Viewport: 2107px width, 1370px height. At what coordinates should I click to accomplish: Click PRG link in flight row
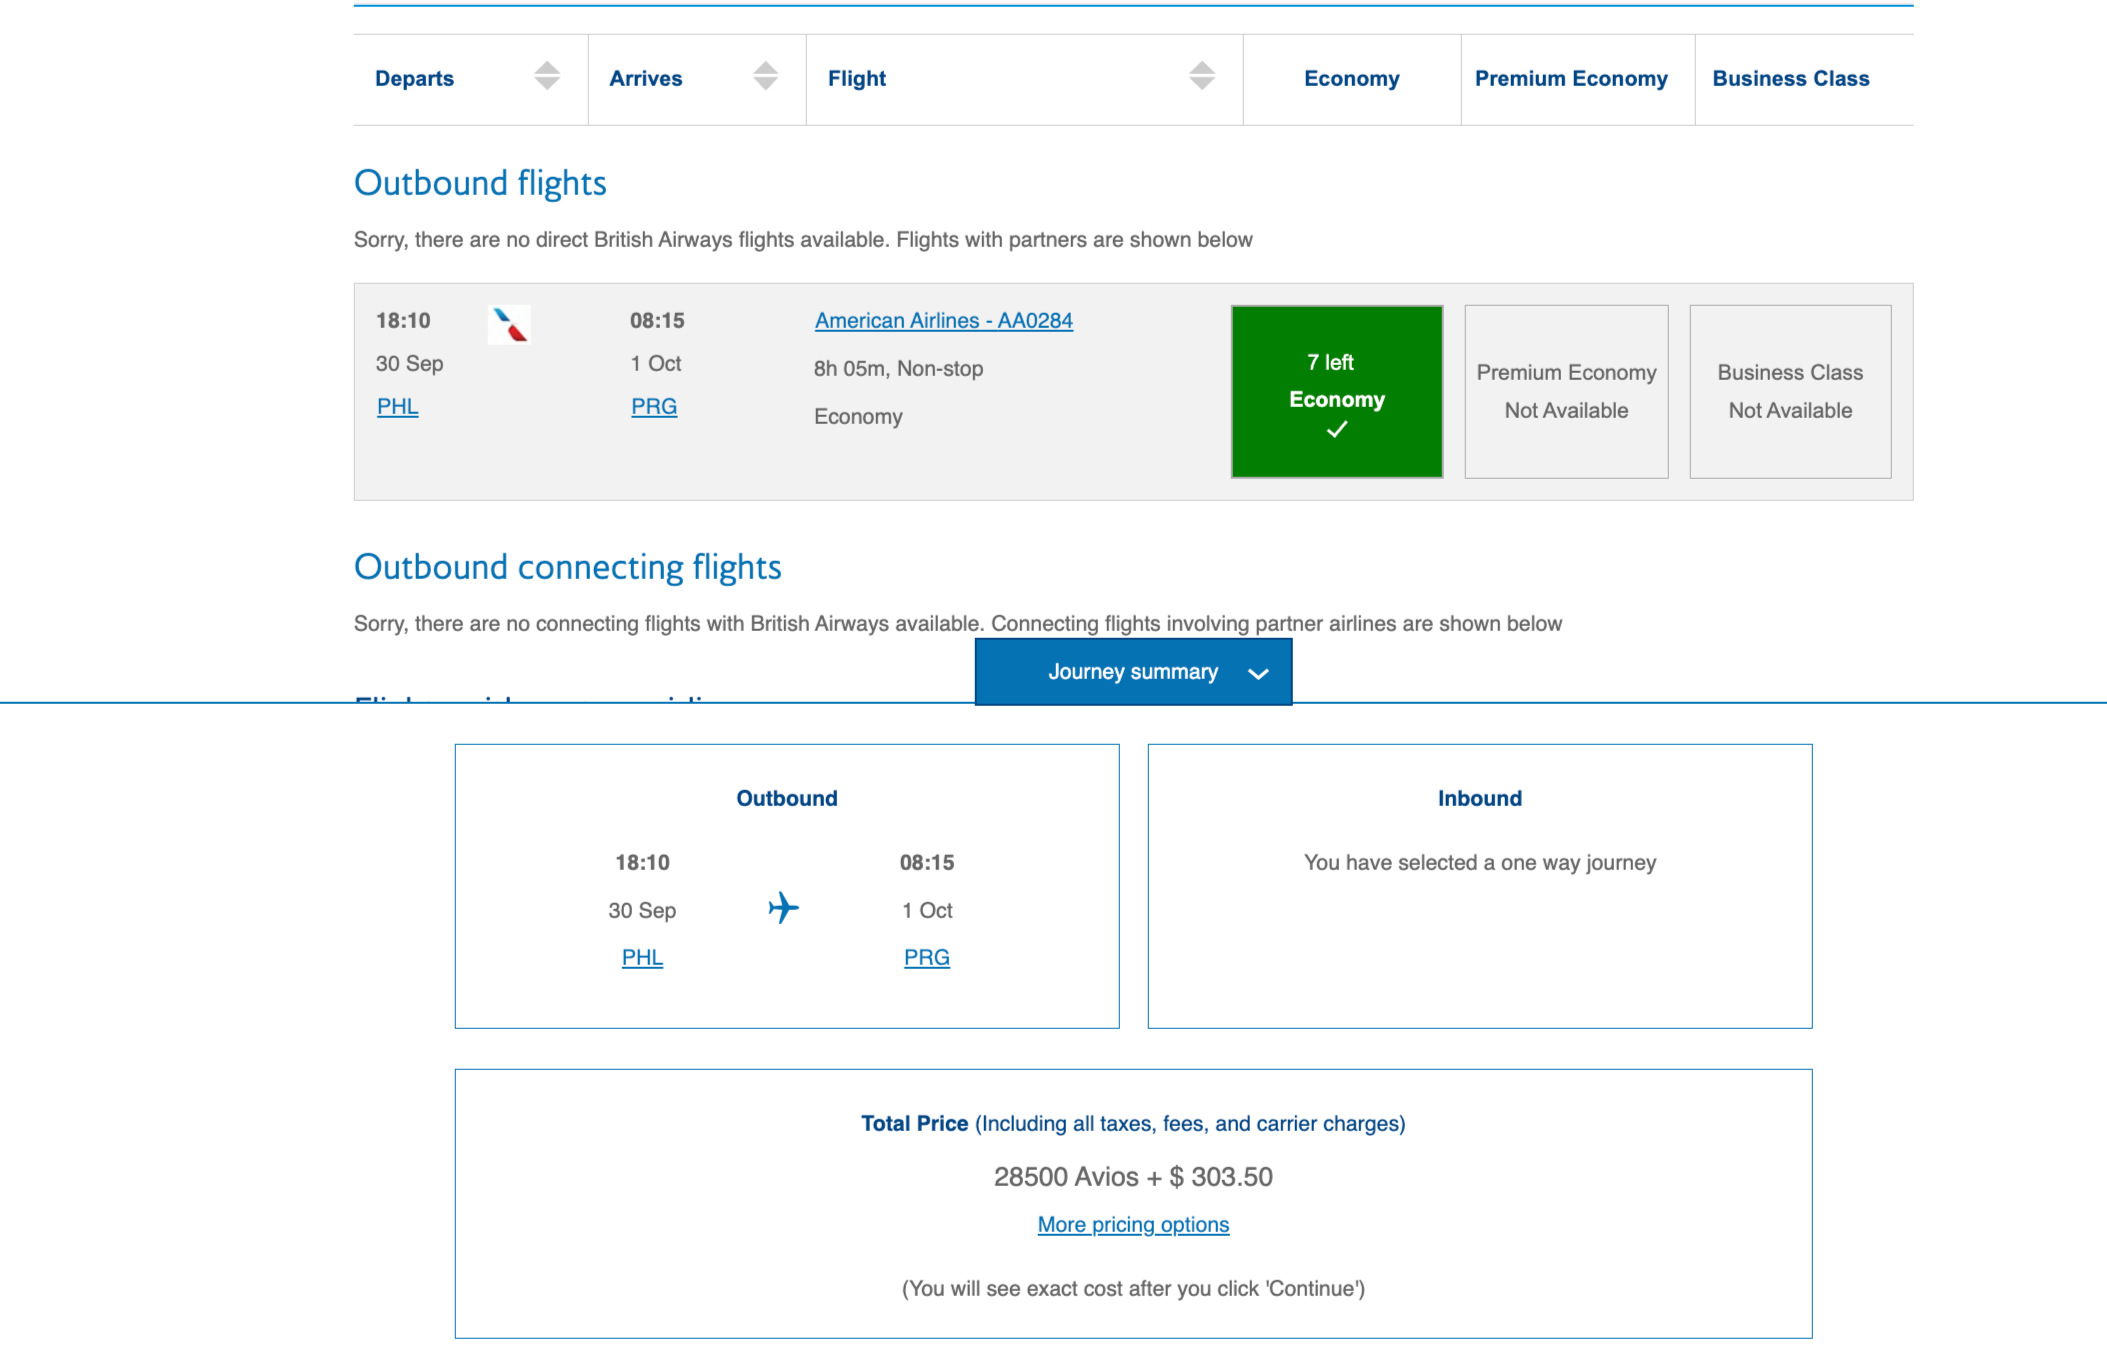pos(654,407)
